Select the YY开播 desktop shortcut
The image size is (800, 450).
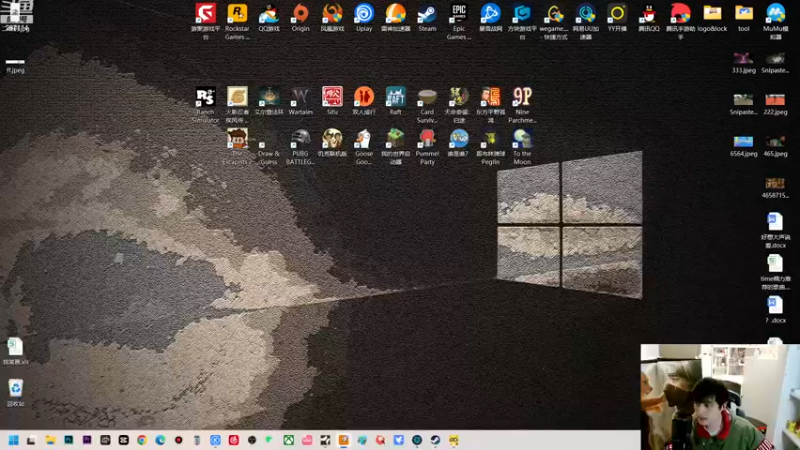(x=617, y=18)
